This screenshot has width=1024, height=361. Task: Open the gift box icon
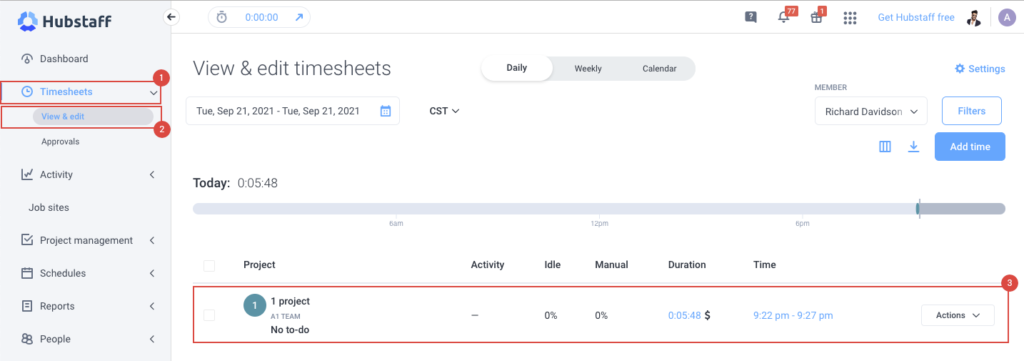[x=816, y=18]
